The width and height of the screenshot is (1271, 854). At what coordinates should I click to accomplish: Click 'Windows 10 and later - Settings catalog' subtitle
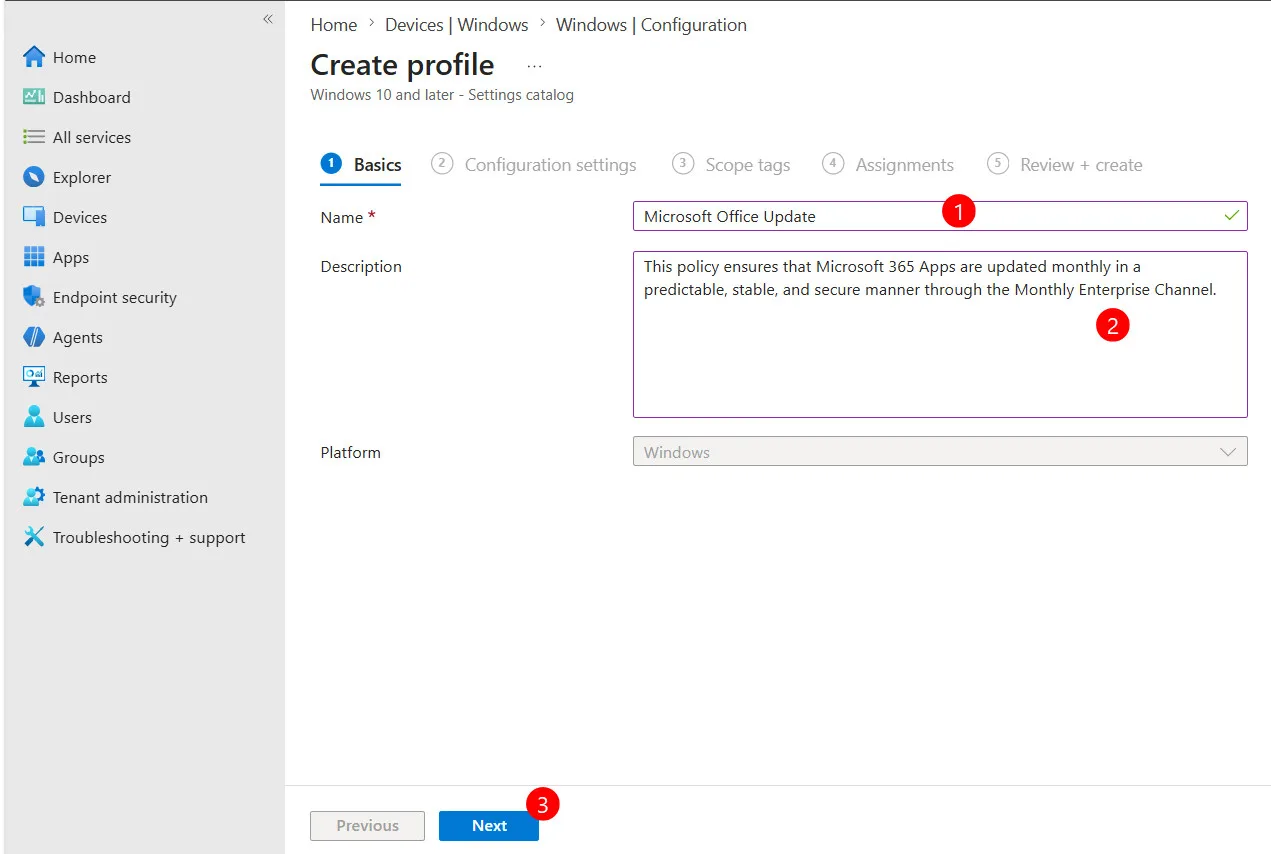tap(442, 95)
